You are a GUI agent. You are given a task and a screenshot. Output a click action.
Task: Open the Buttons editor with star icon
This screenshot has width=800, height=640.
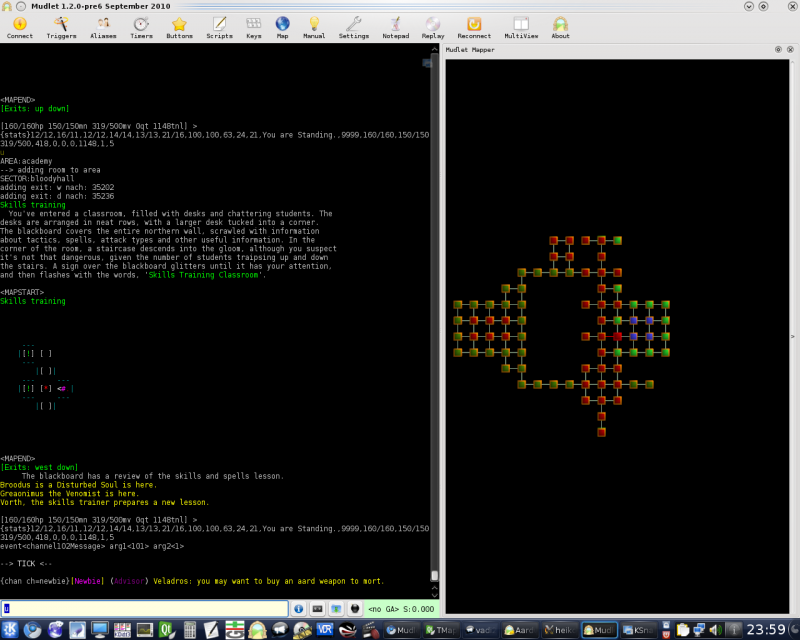point(179,28)
